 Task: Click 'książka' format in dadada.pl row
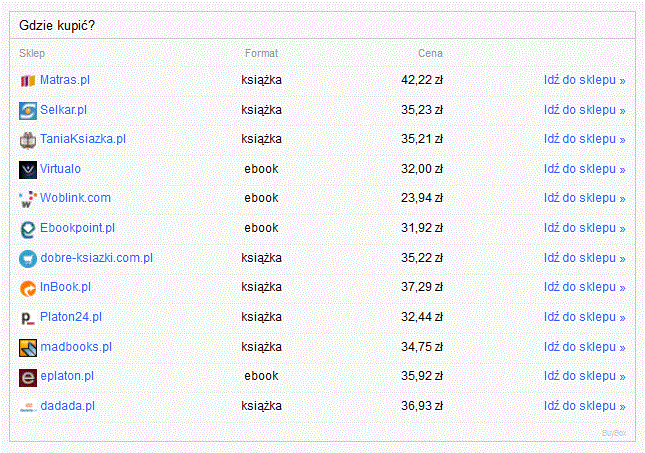click(261, 406)
